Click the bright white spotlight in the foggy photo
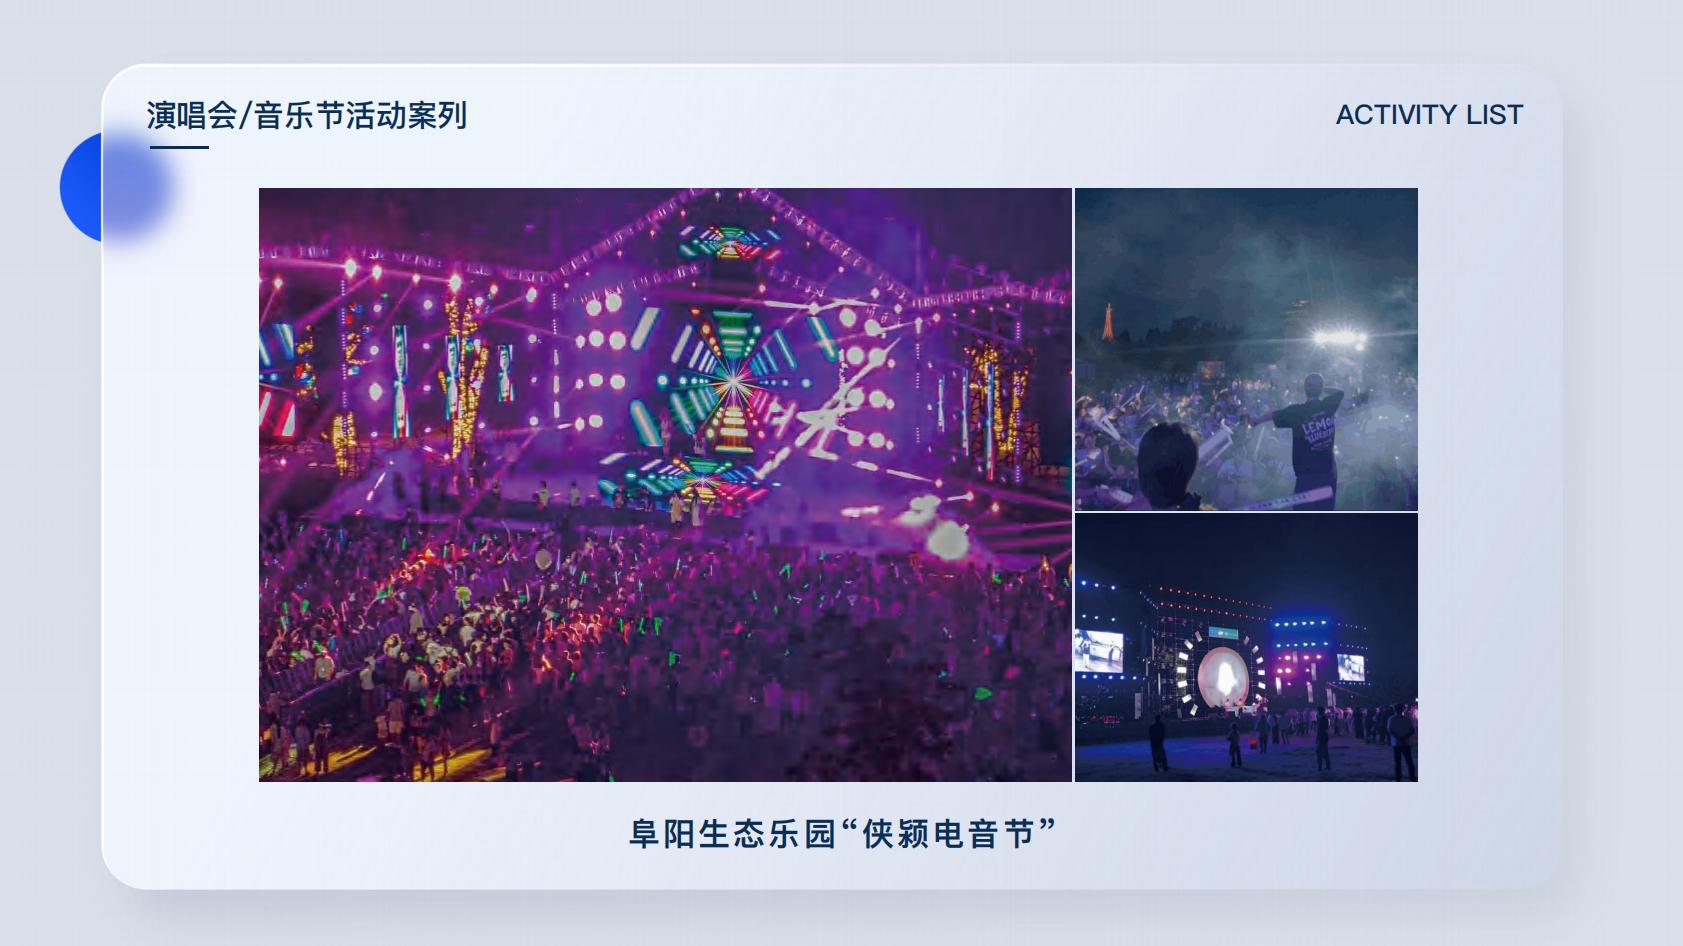The image size is (1683, 946). click(1339, 338)
